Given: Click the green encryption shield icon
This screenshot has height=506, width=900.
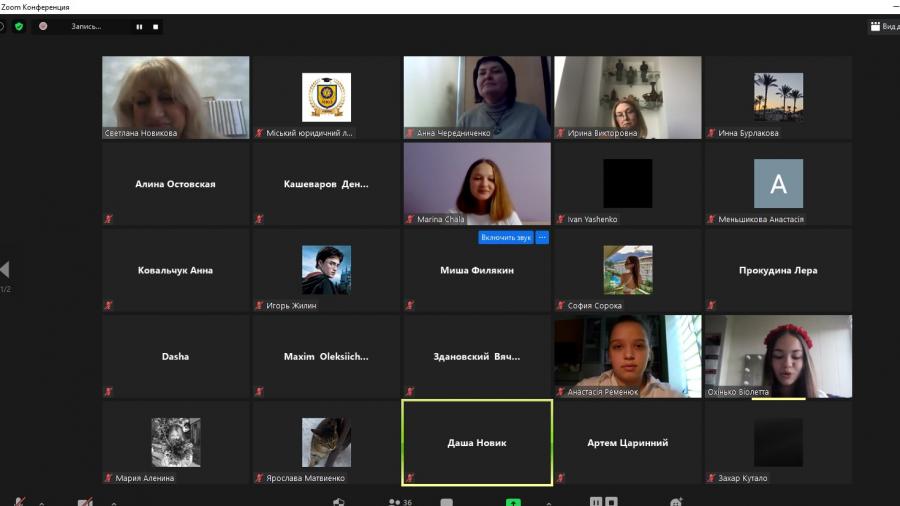Looking at the screenshot, I should [18, 27].
